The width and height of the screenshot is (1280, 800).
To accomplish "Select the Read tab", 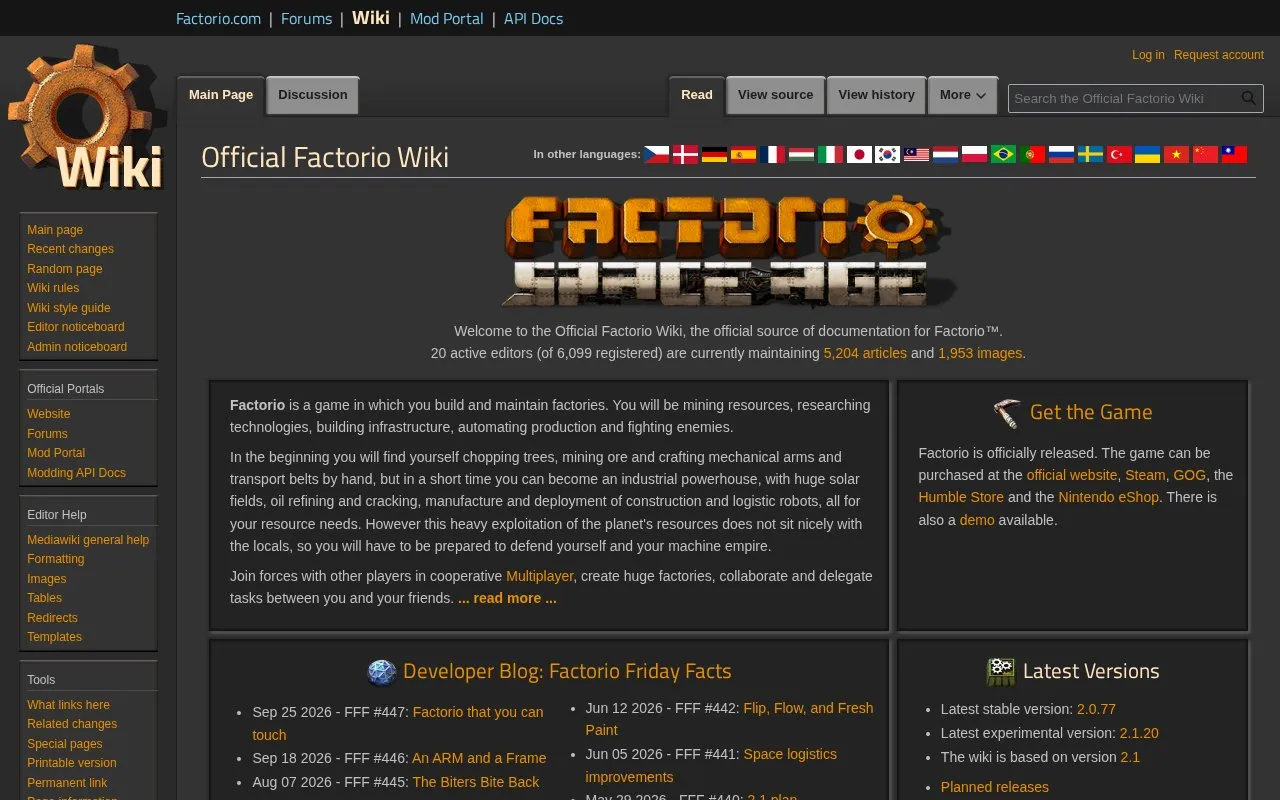I will tap(697, 95).
